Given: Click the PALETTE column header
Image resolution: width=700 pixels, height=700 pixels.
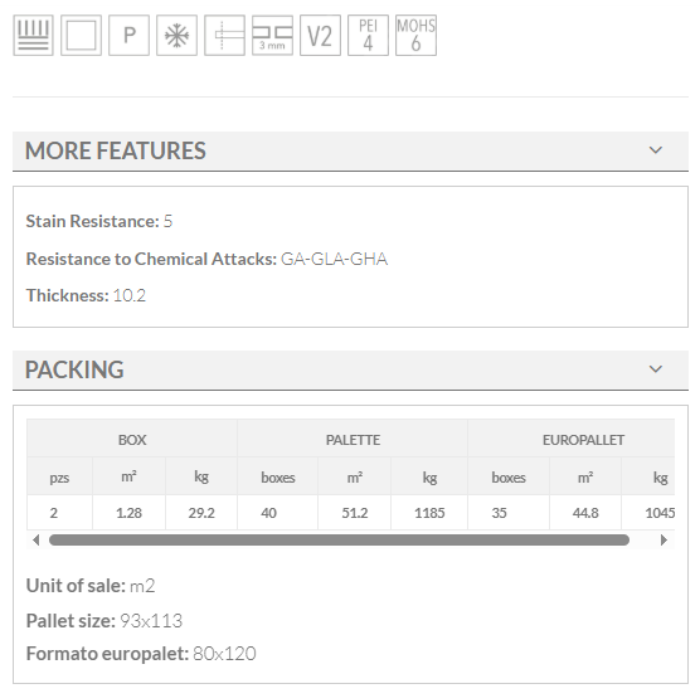Looking at the screenshot, I should (353, 439).
